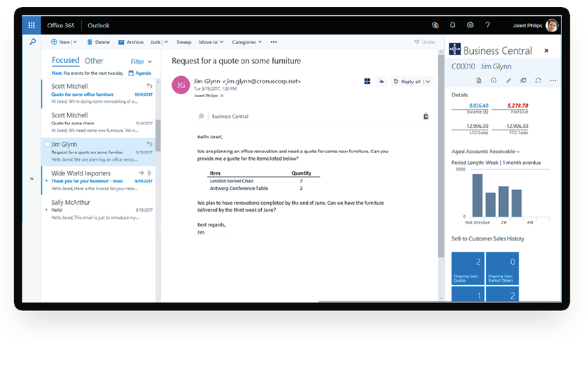Open the Ongoing Sales Quotes tile
Screen dimensions: 588x376
468,268
